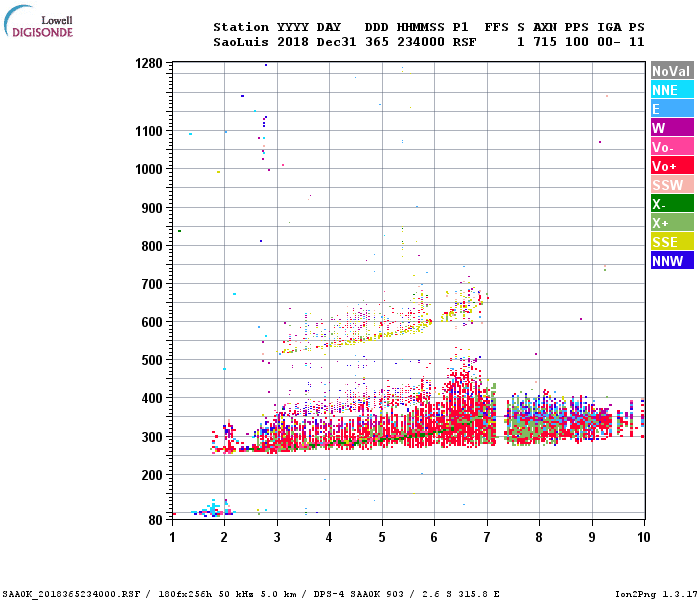Click the 400 y-axis label
Screen dimensions: 700x600
click(152, 398)
